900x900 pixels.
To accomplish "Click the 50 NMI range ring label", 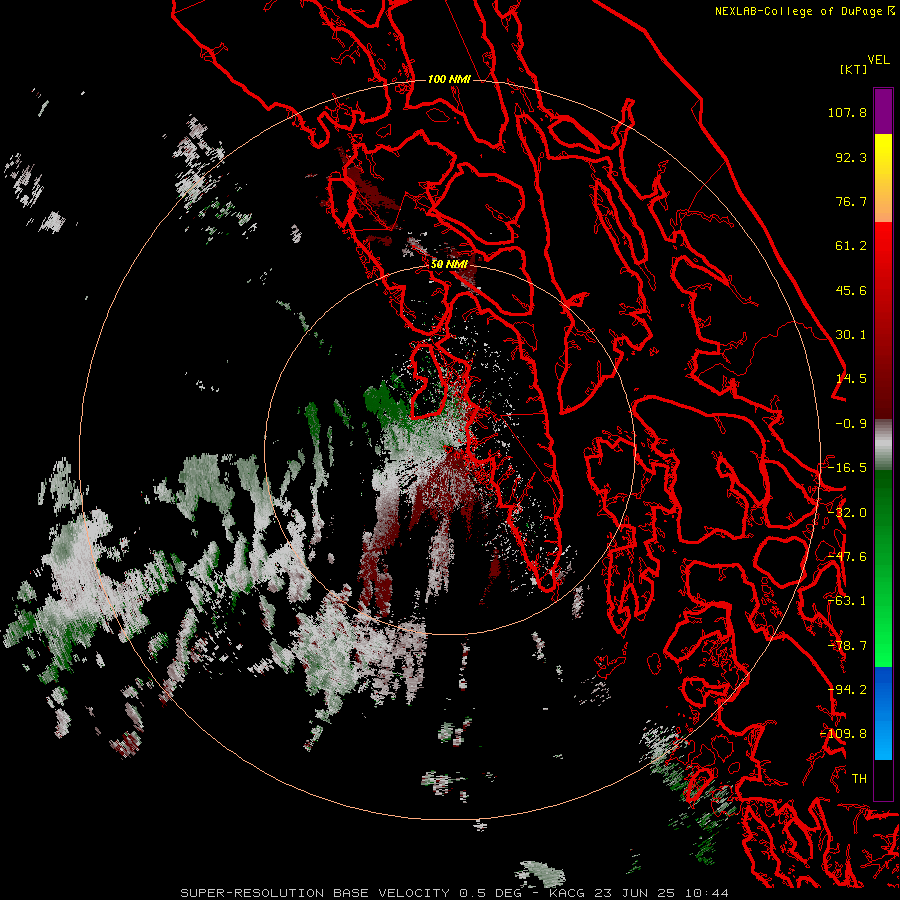I will click(449, 265).
